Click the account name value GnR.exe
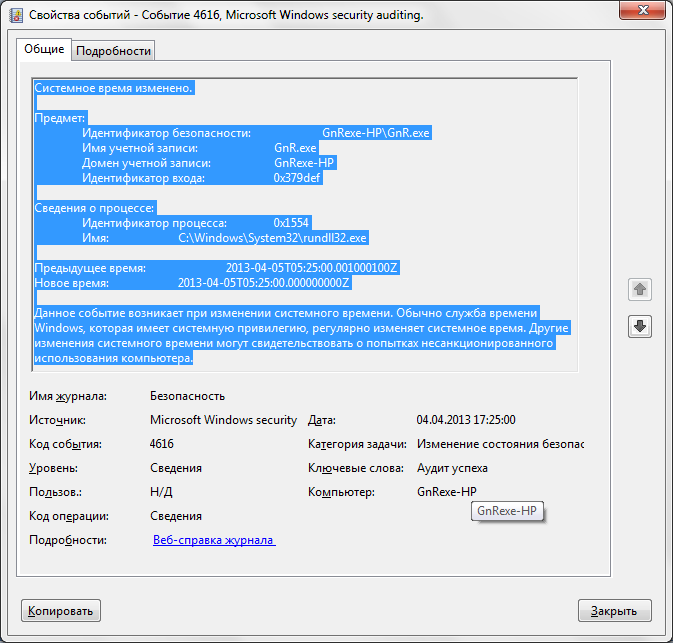This screenshot has width=673, height=643. [x=295, y=148]
